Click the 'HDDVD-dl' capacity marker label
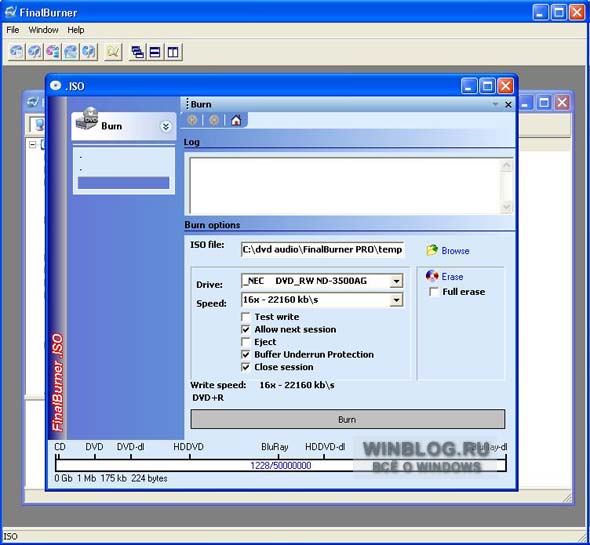Image resolution: width=590 pixels, height=545 pixels. click(x=325, y=447)
